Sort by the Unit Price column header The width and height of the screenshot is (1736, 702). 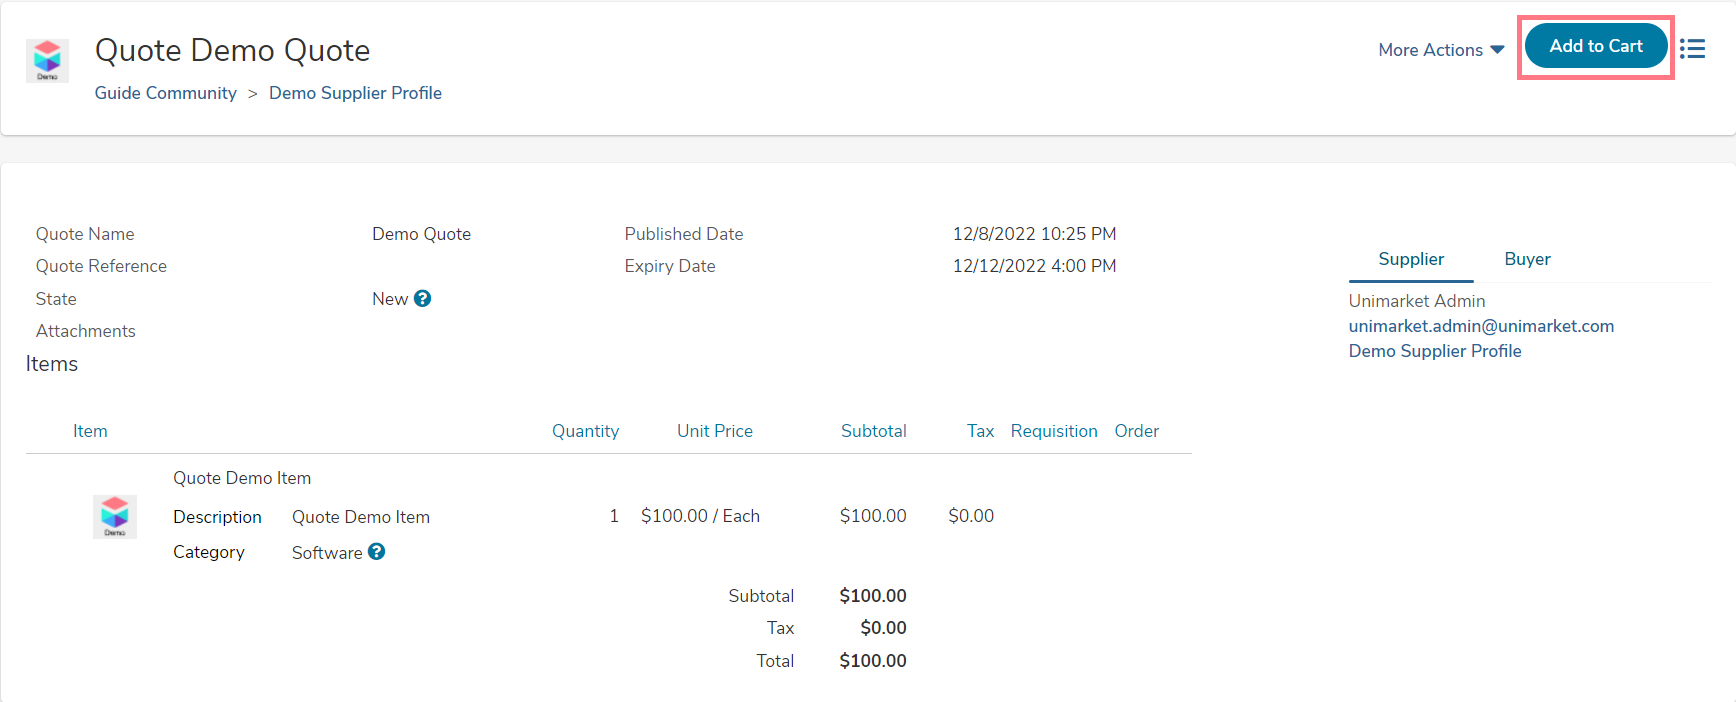715,431
